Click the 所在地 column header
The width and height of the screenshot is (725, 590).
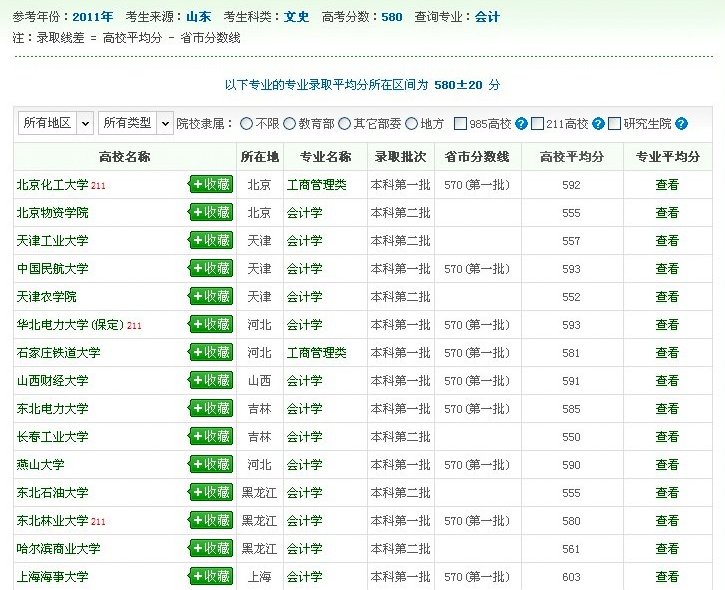pyautogui.click(x=259, y=157)
